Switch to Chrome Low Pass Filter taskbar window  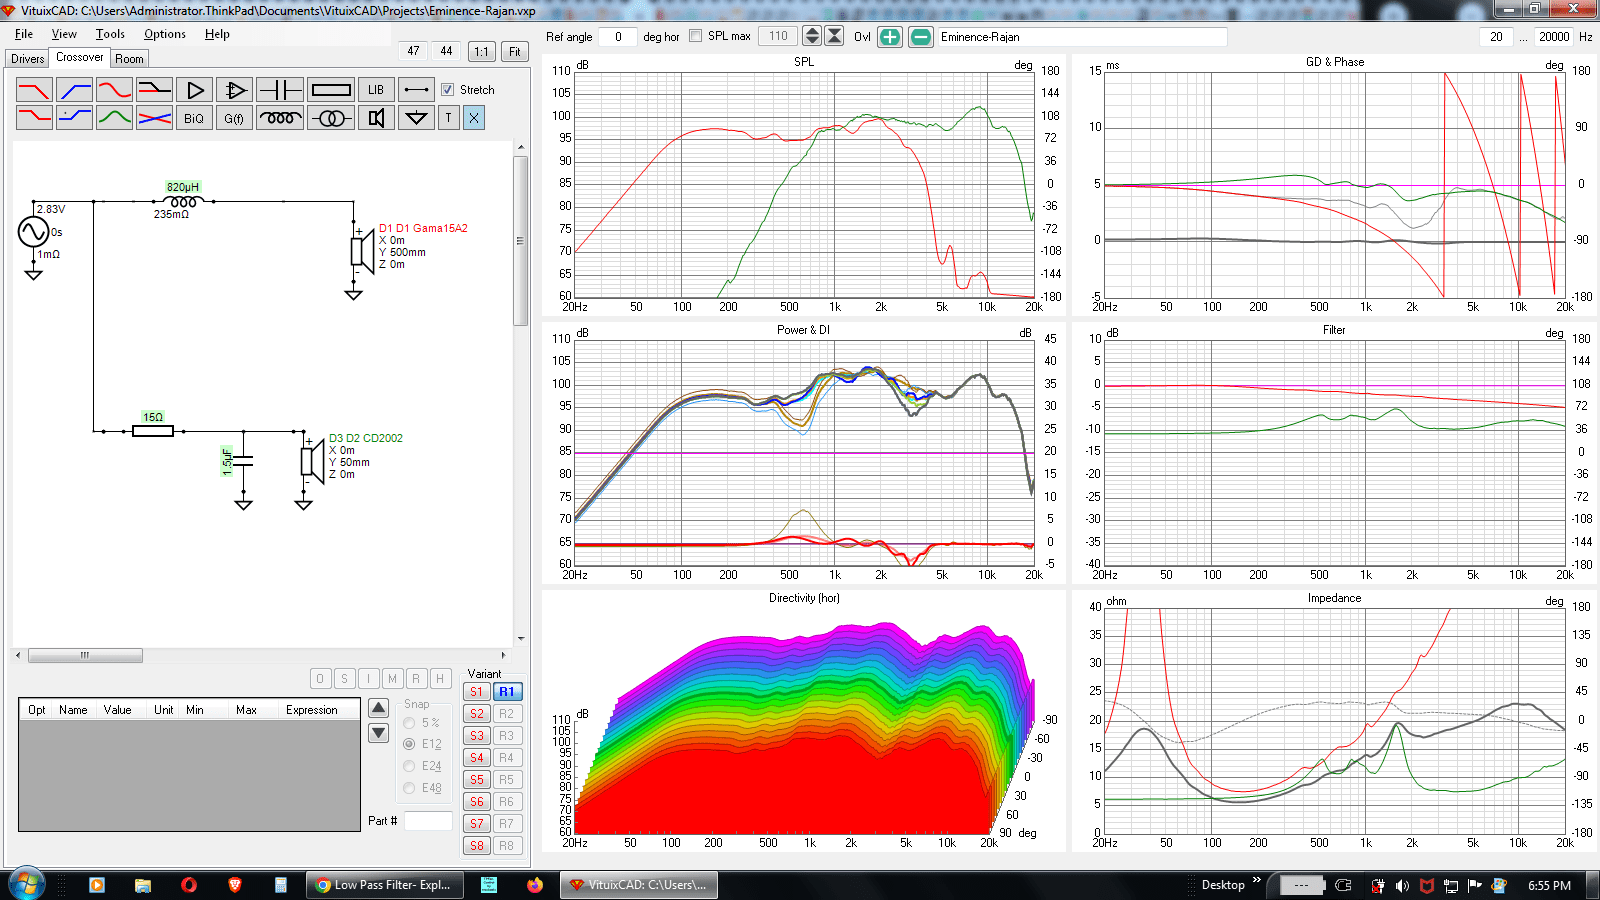tap(384, 885)
